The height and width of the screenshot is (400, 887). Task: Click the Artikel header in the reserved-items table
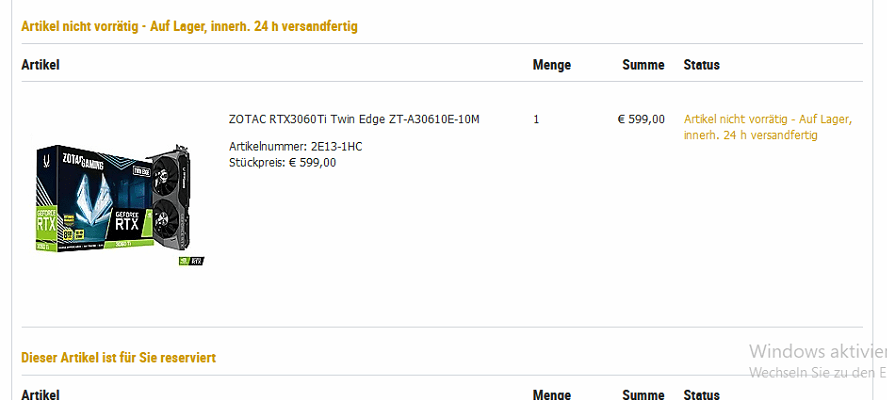41,394
